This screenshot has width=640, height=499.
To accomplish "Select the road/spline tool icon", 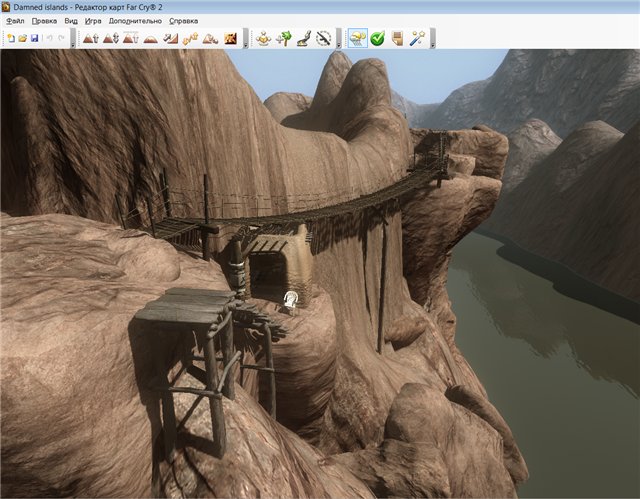I will point(304,38).
